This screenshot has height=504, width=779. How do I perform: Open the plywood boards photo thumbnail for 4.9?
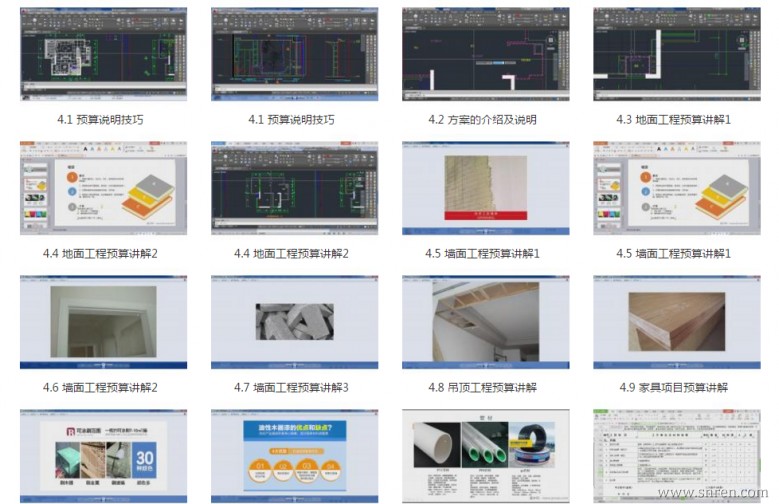click(x=677, y=322)
